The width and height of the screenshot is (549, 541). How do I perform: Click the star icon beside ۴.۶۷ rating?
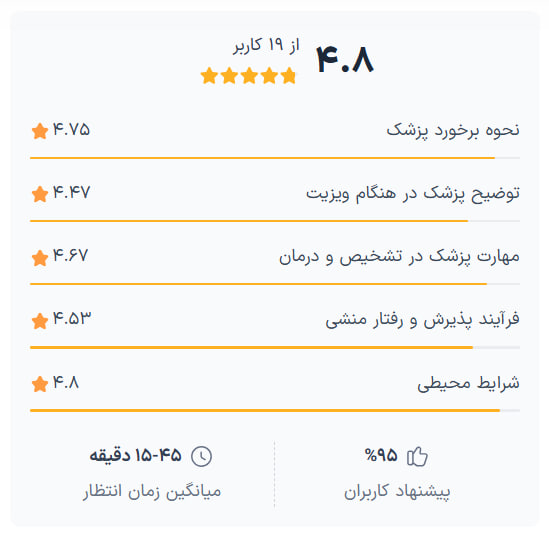(40, 258)
